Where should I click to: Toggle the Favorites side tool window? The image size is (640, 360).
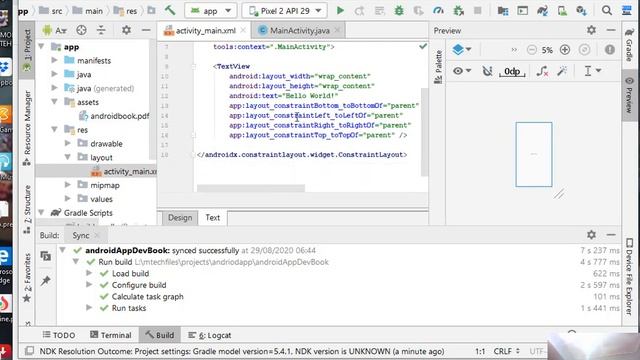pos(27,278)
